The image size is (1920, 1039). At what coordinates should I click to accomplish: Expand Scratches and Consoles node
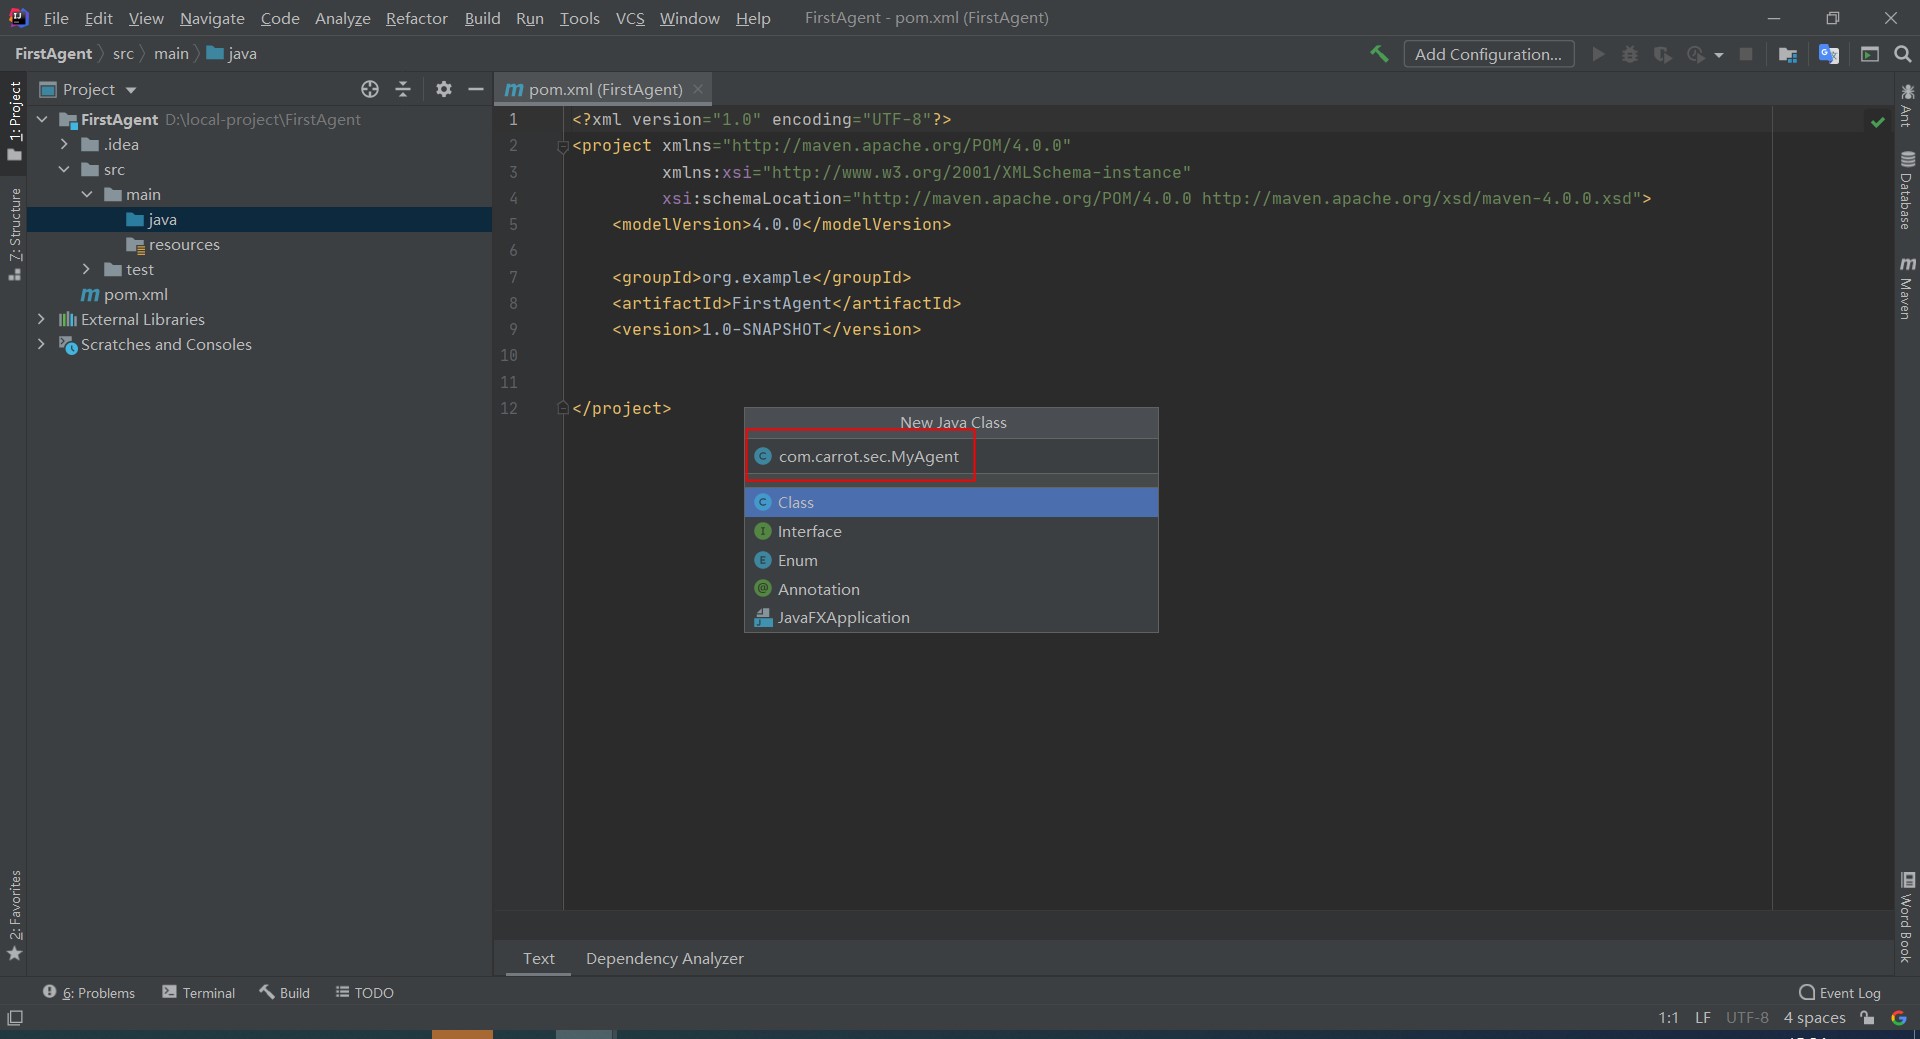(41, 344)
